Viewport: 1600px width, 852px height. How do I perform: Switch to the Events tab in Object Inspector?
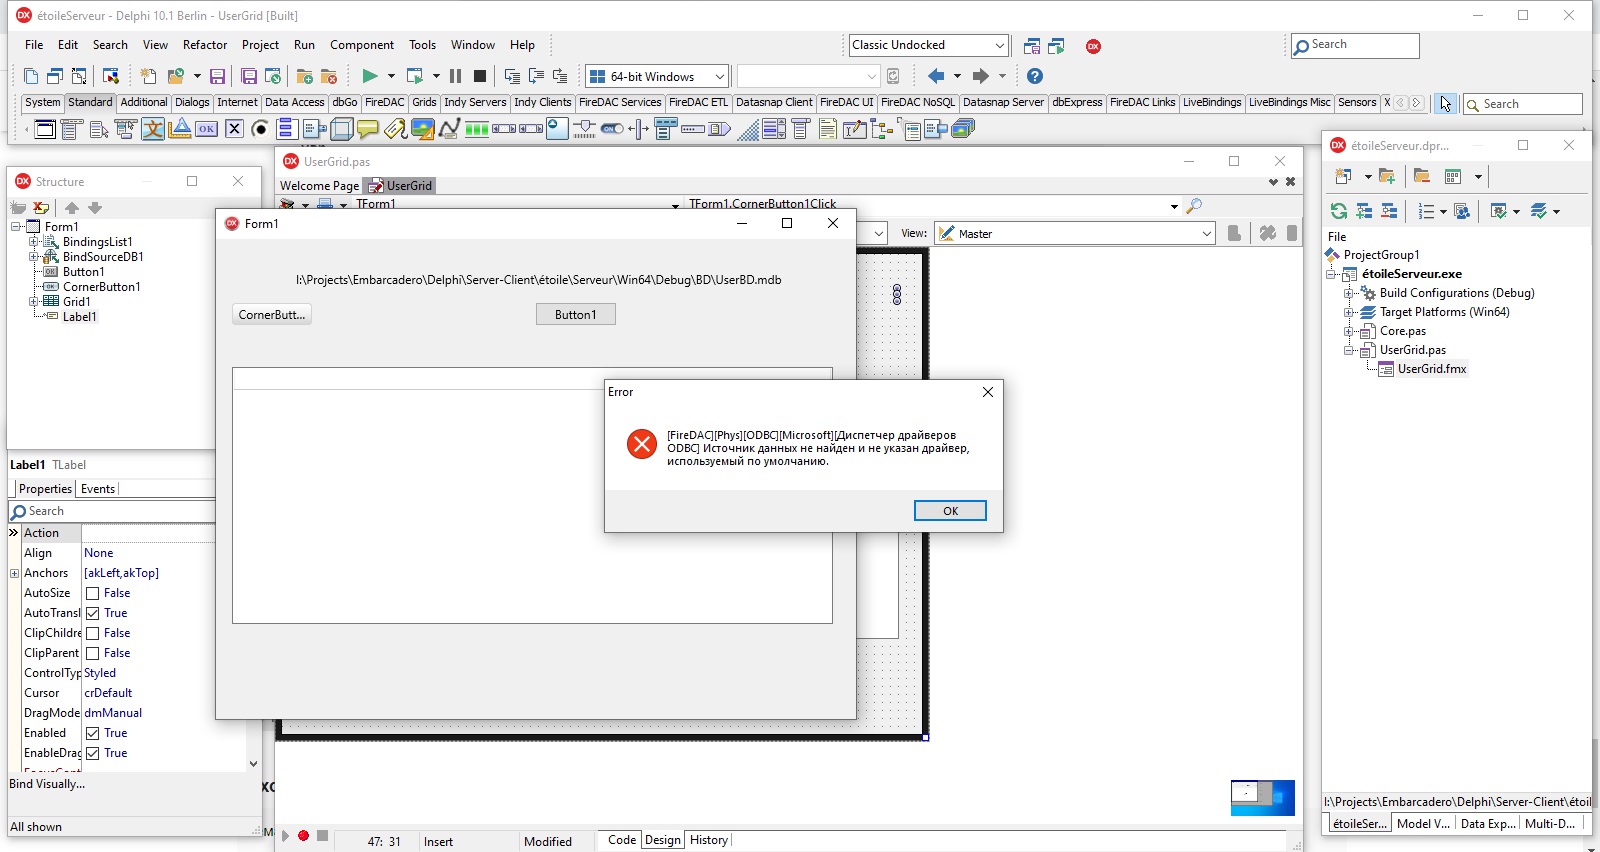point(98,489)
